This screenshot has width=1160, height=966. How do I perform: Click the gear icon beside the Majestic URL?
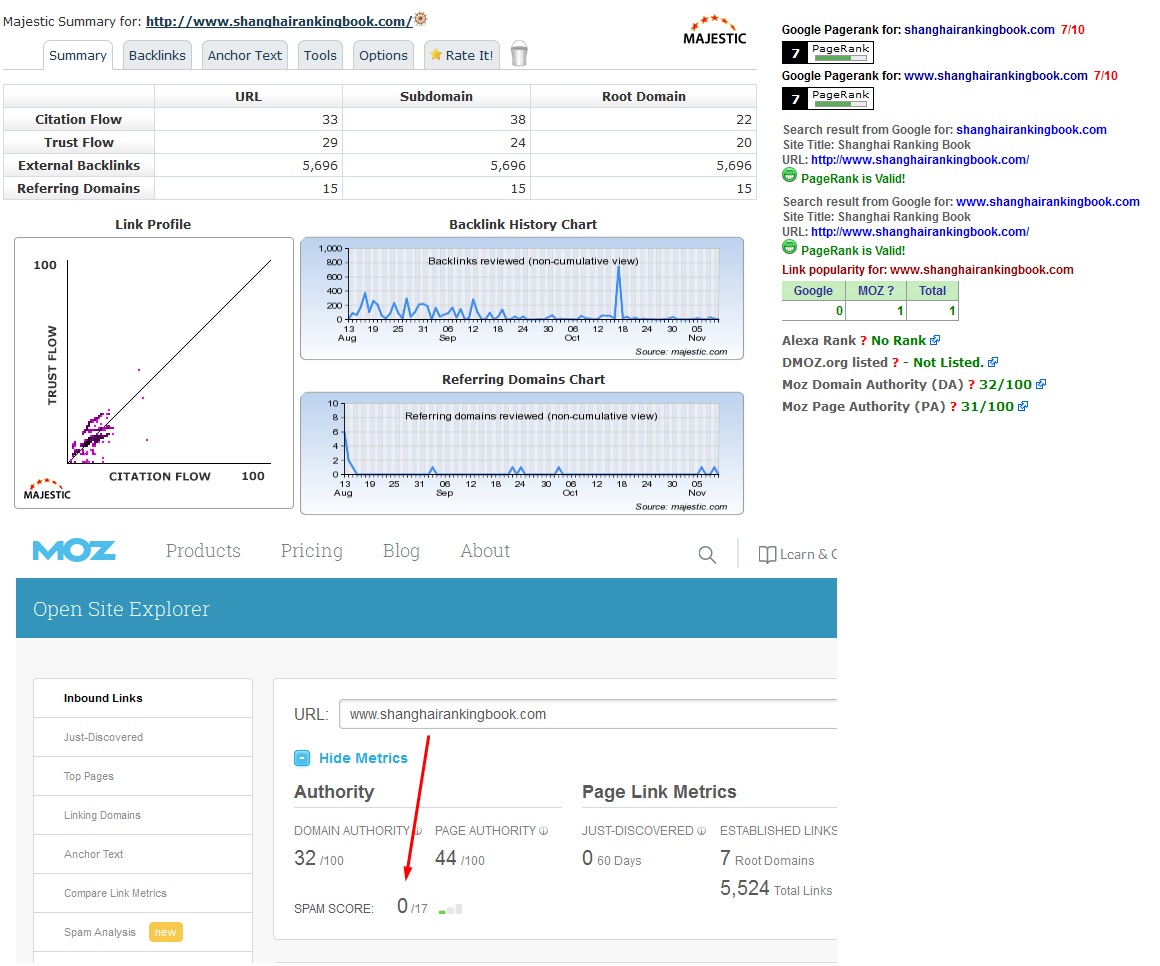421,19
